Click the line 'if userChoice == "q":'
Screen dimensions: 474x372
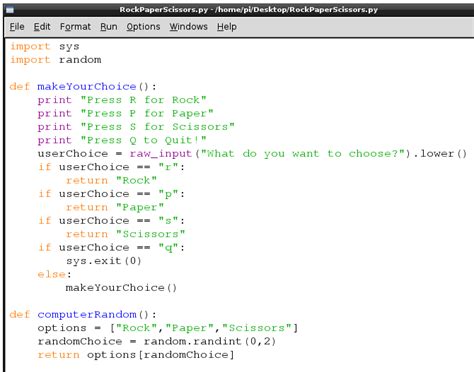(x=111, y=248)
